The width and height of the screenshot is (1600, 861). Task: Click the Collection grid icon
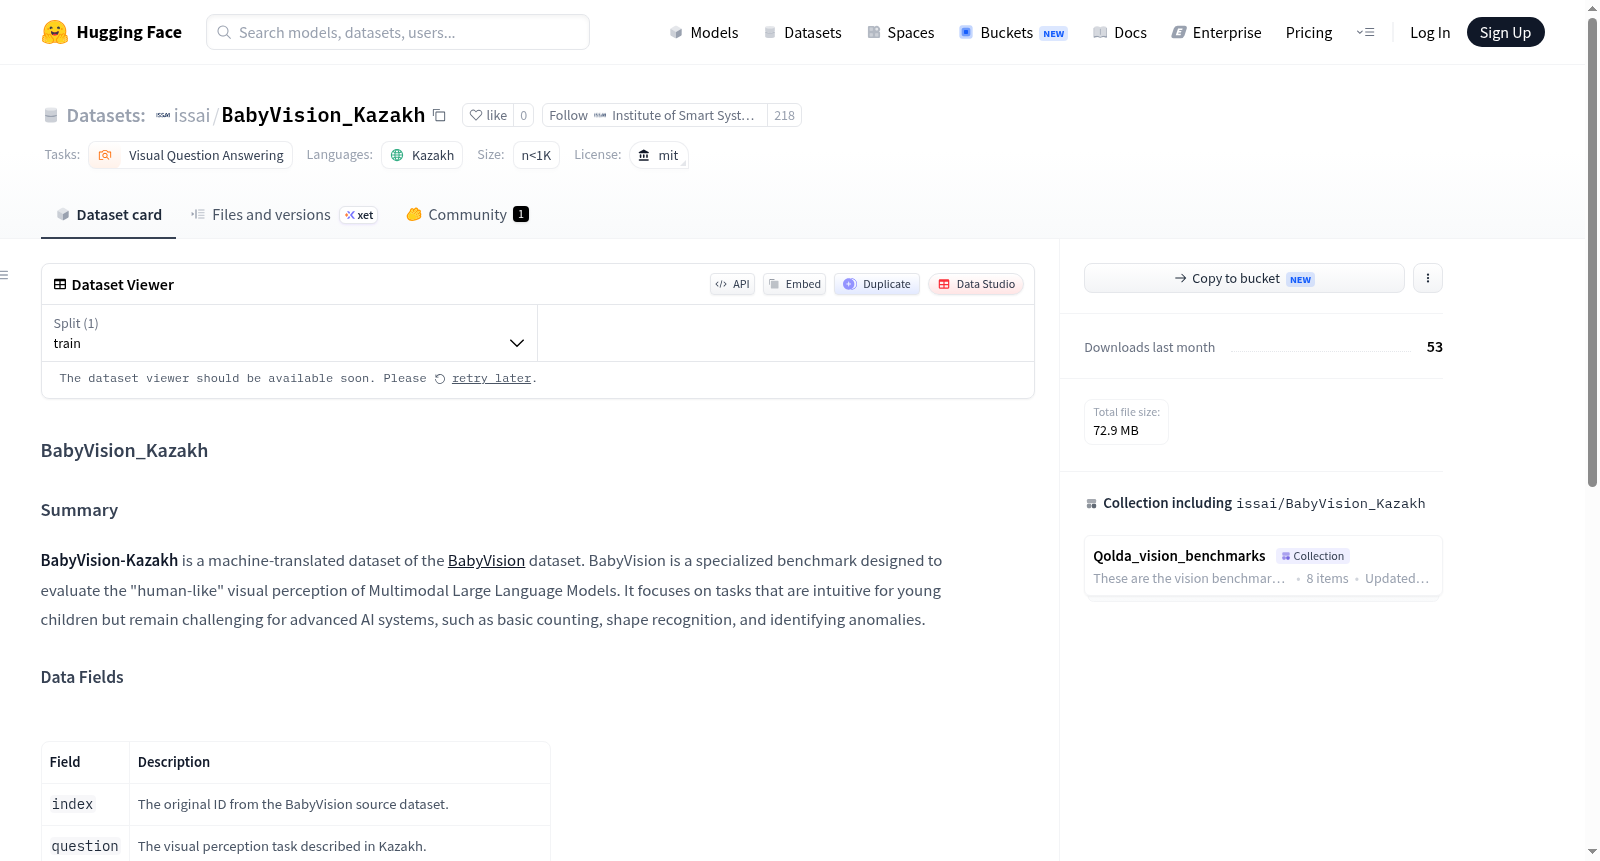[1092, 504]
